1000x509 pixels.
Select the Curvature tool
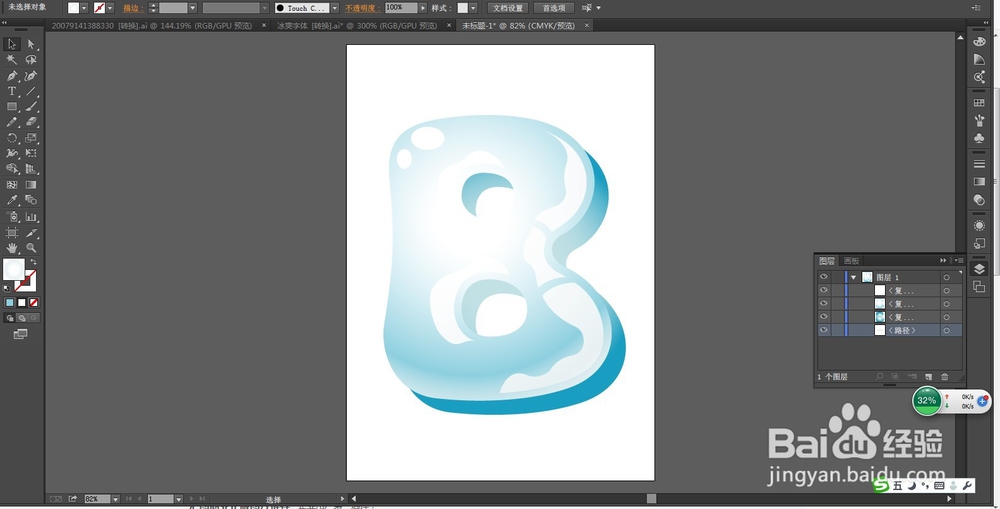pos(31,75)
